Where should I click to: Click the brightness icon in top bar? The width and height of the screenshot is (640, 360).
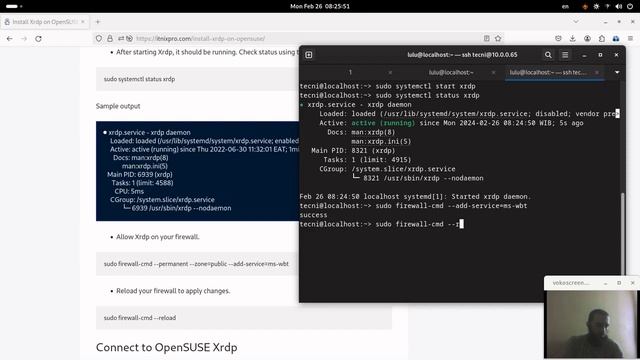[x=596, y=6]
